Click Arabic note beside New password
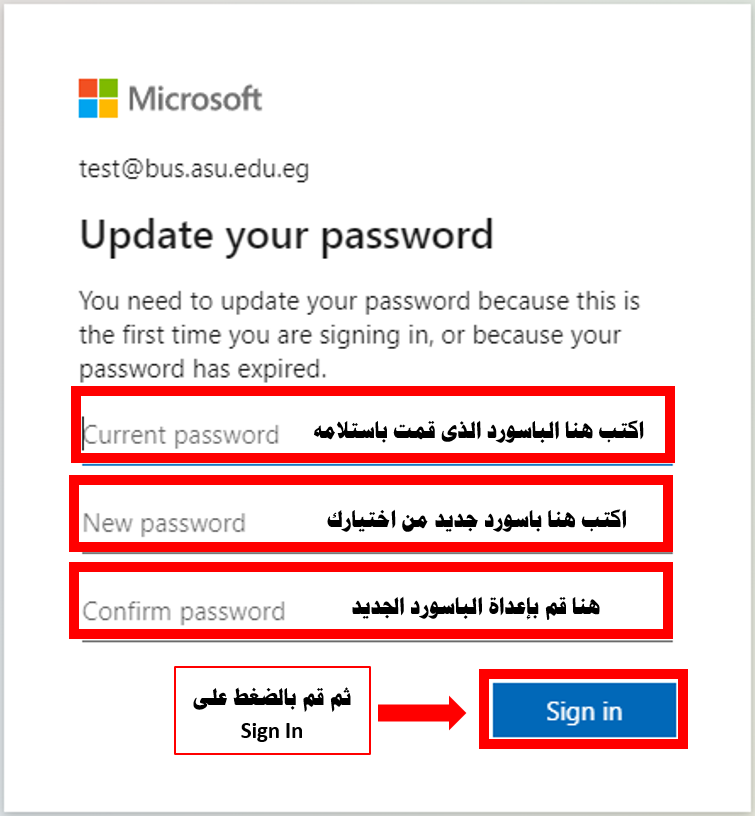The height and width of the screenshot is (816, 755). click(477, 519)
